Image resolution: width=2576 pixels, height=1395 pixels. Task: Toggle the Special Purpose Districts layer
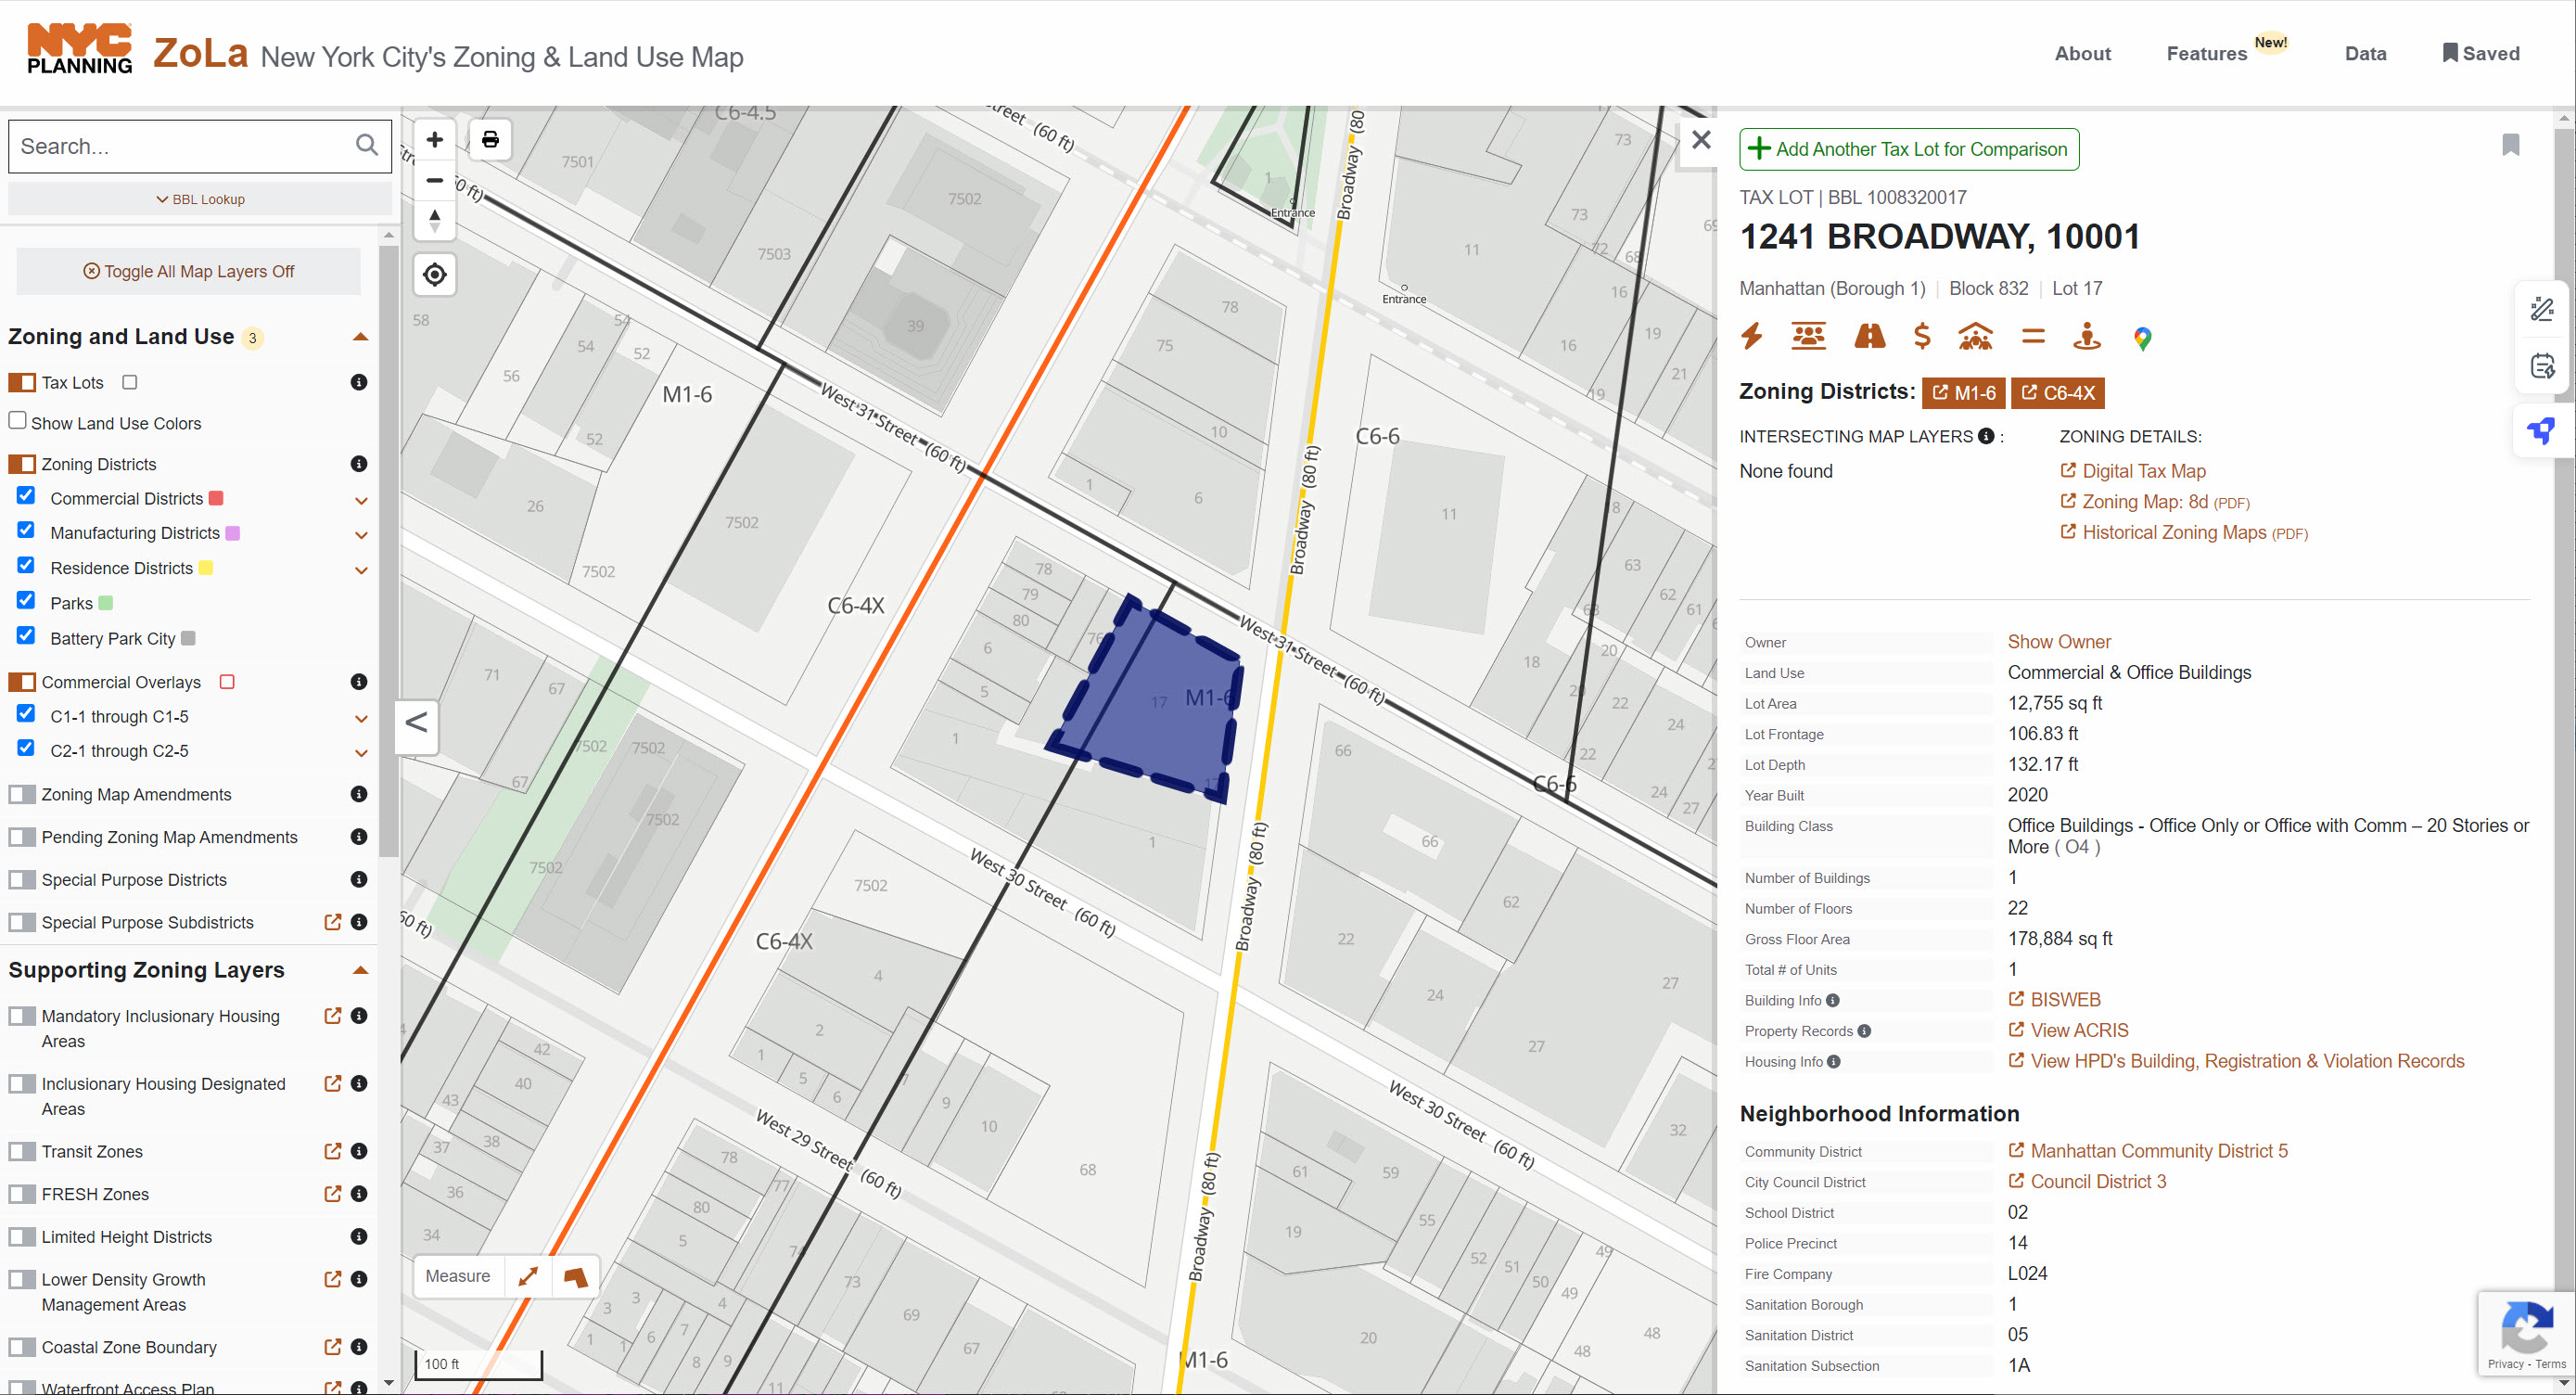point(22,880)
